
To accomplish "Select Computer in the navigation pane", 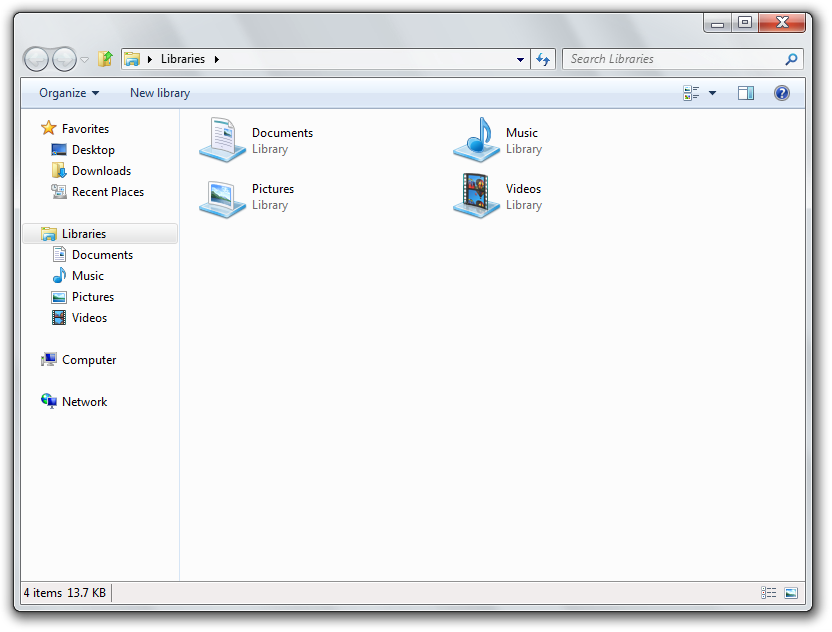I will click(x=88, y=360).
